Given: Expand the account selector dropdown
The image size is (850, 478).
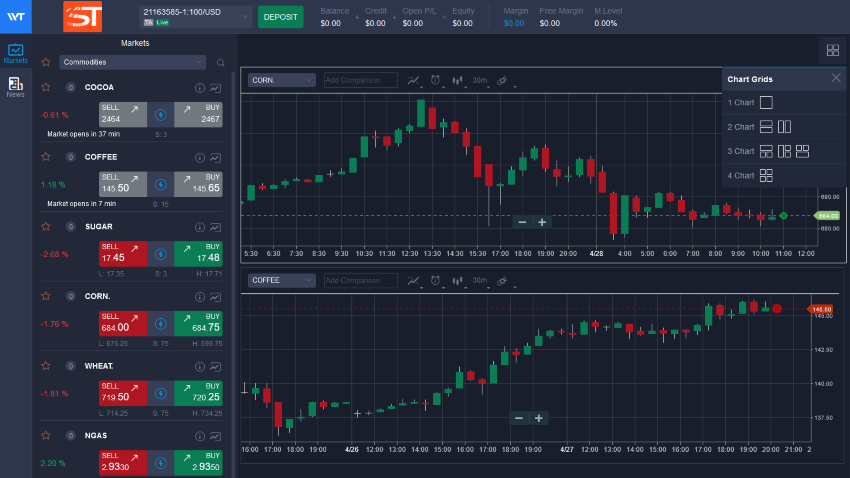Looking at the screenshot, I should (196, 17).
